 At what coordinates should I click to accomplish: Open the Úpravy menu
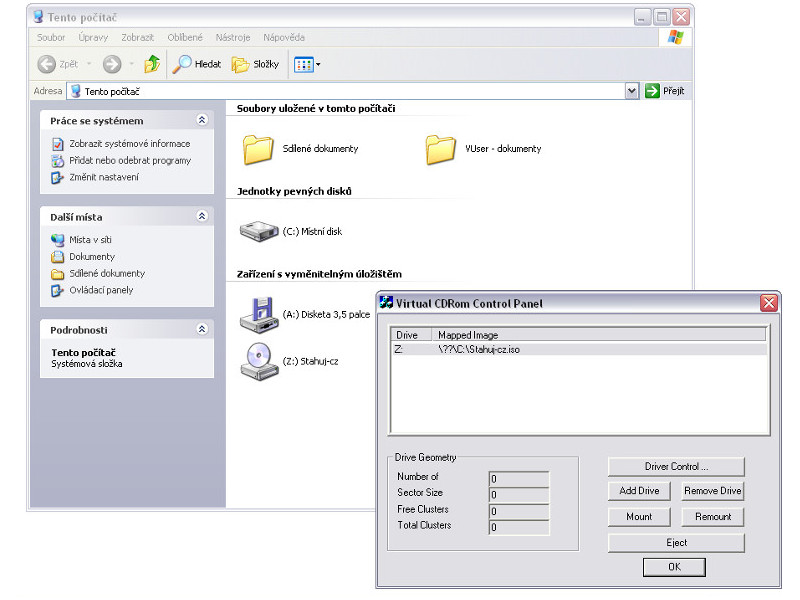93,37
